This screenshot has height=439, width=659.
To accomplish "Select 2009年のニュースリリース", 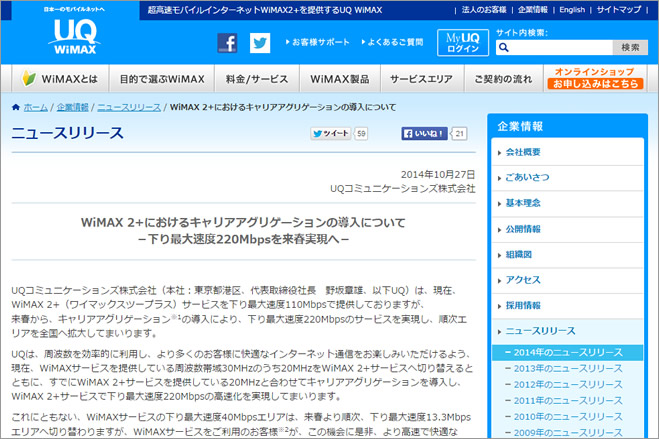I will pos(567,432).
